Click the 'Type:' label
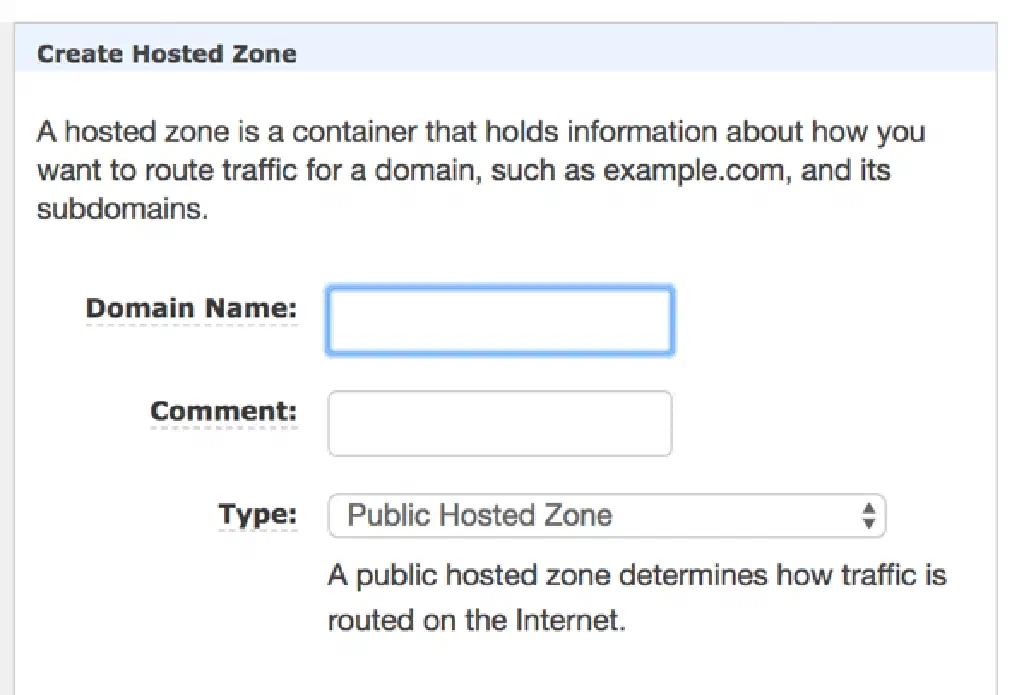The width and height of the screenshot is (1024, 695). coord(258,516)
